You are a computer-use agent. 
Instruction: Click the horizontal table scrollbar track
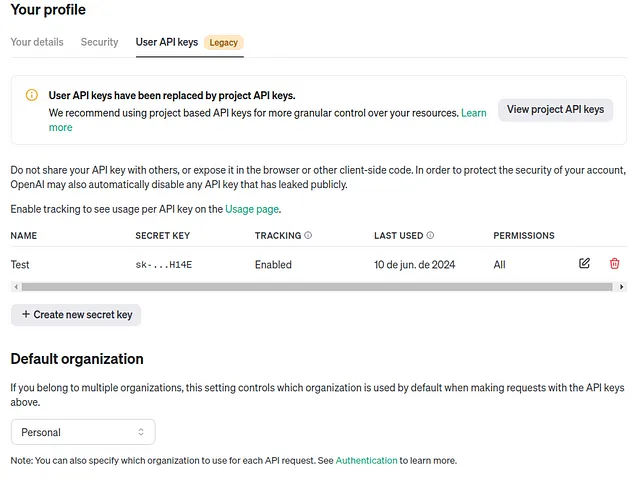pyautogui.click(x=317, y=287)
